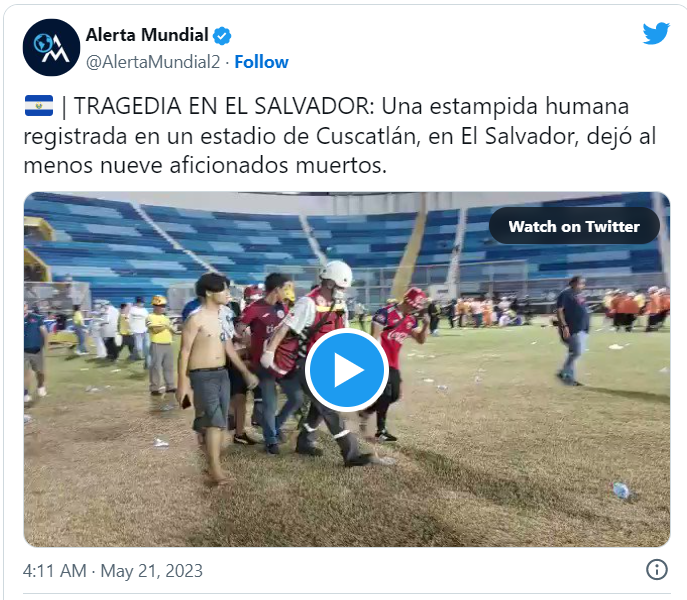
Task: Open the Alerta Mundial display name
Action: 147,35
